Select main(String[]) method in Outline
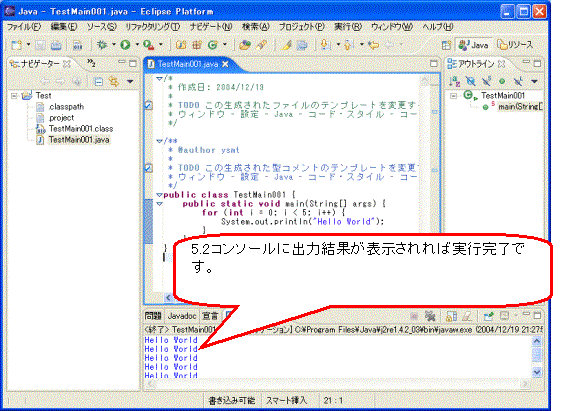This screenshot has height=411, width=565. point(513,107)
